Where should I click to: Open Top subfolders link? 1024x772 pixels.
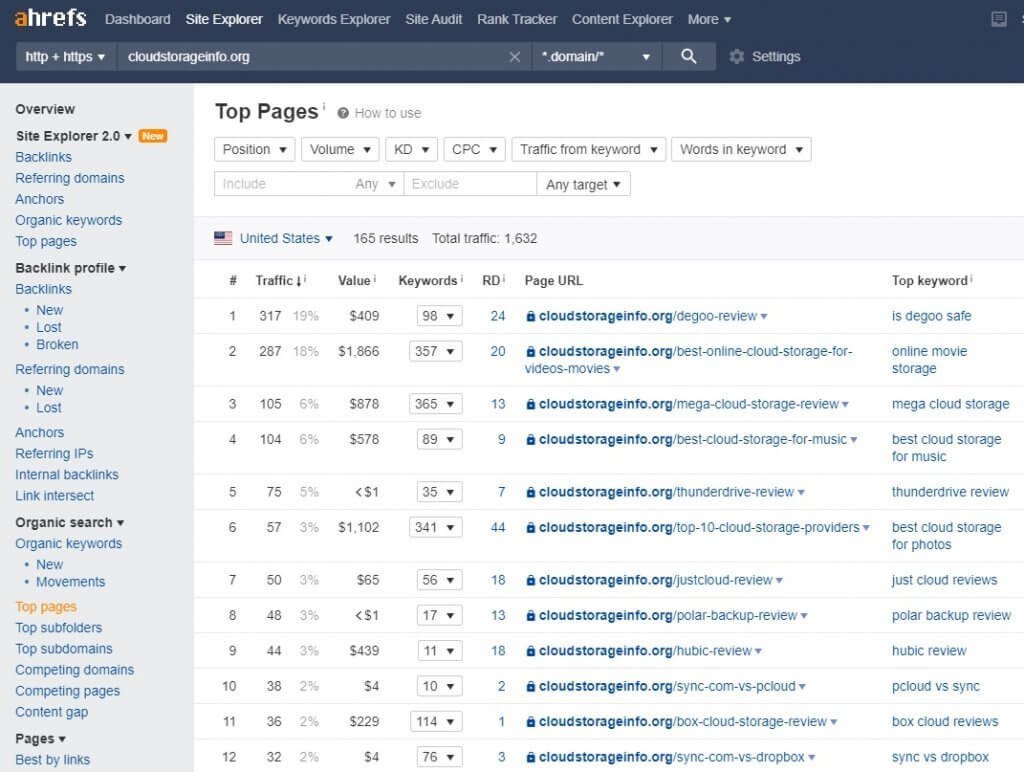click(x=59, y=628)
